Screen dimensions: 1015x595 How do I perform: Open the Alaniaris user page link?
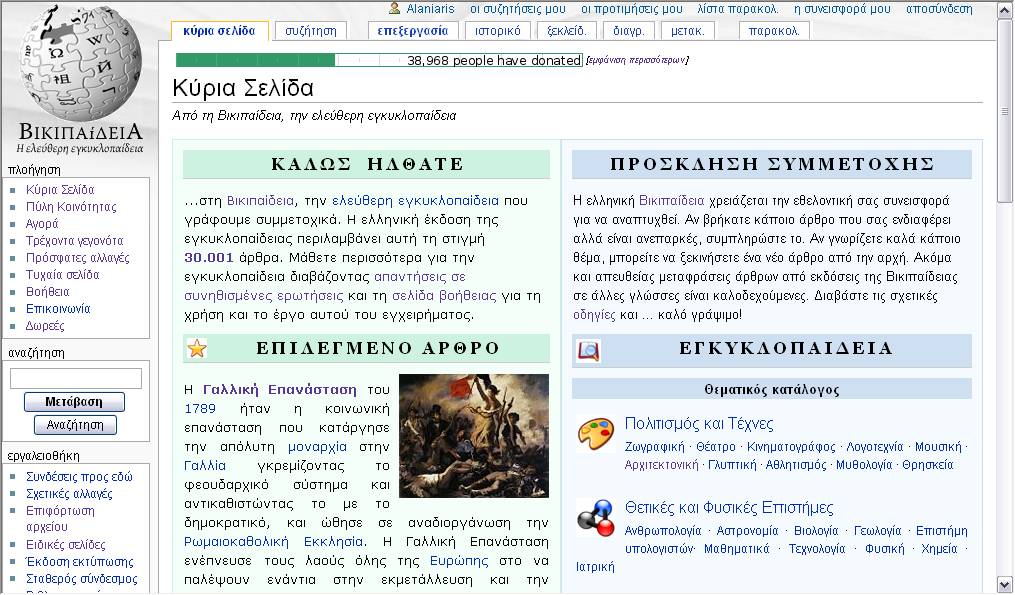tap(430, 9)
